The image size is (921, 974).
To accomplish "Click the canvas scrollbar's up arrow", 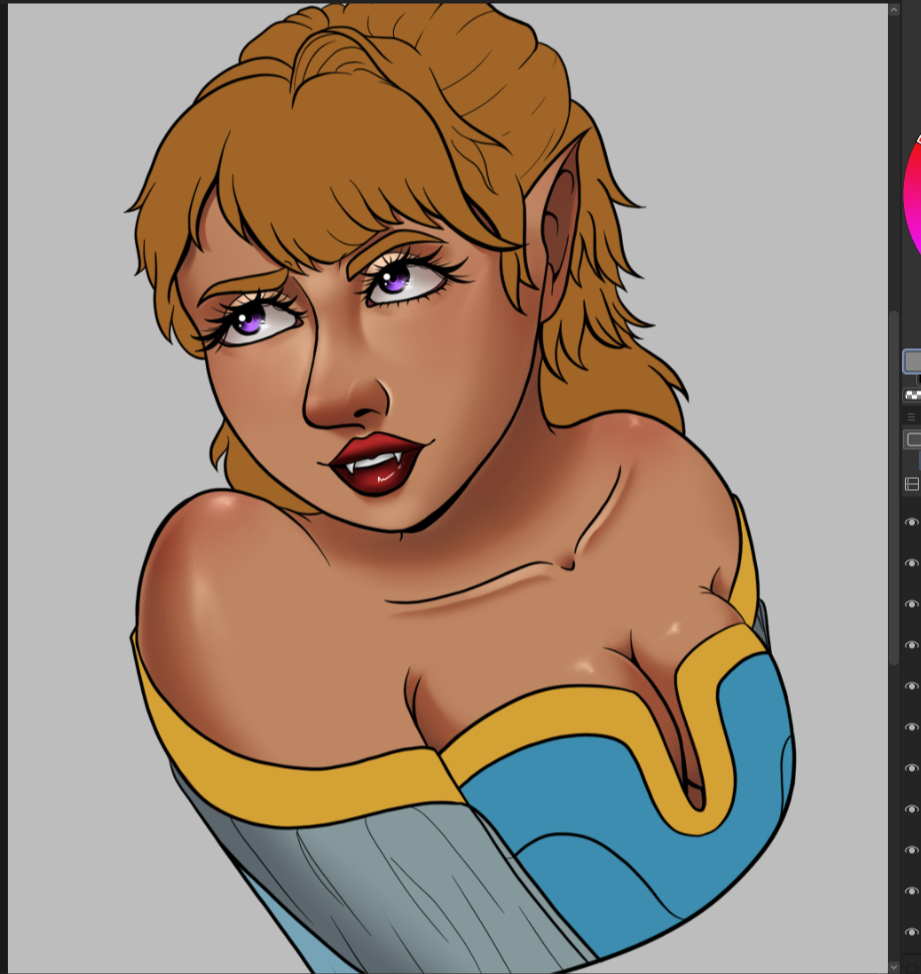I will (x=893, y=10).
